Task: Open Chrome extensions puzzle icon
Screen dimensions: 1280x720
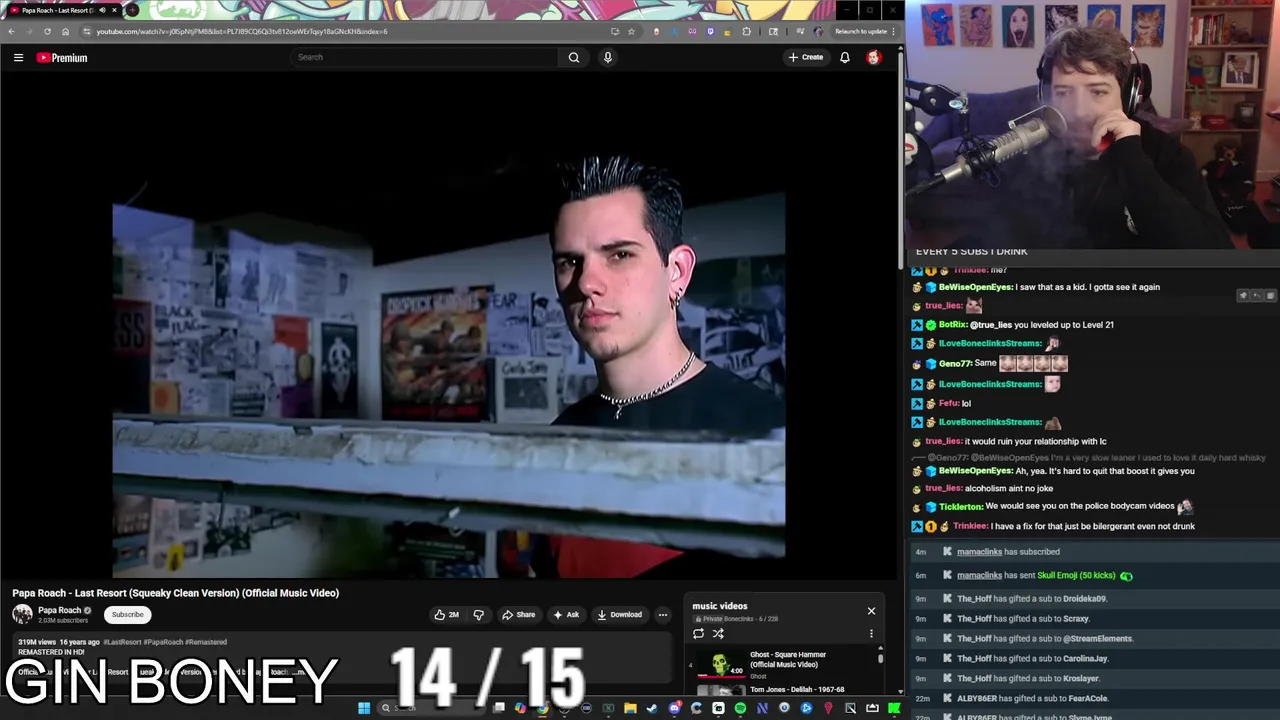Action: click(x=746, y=31)
